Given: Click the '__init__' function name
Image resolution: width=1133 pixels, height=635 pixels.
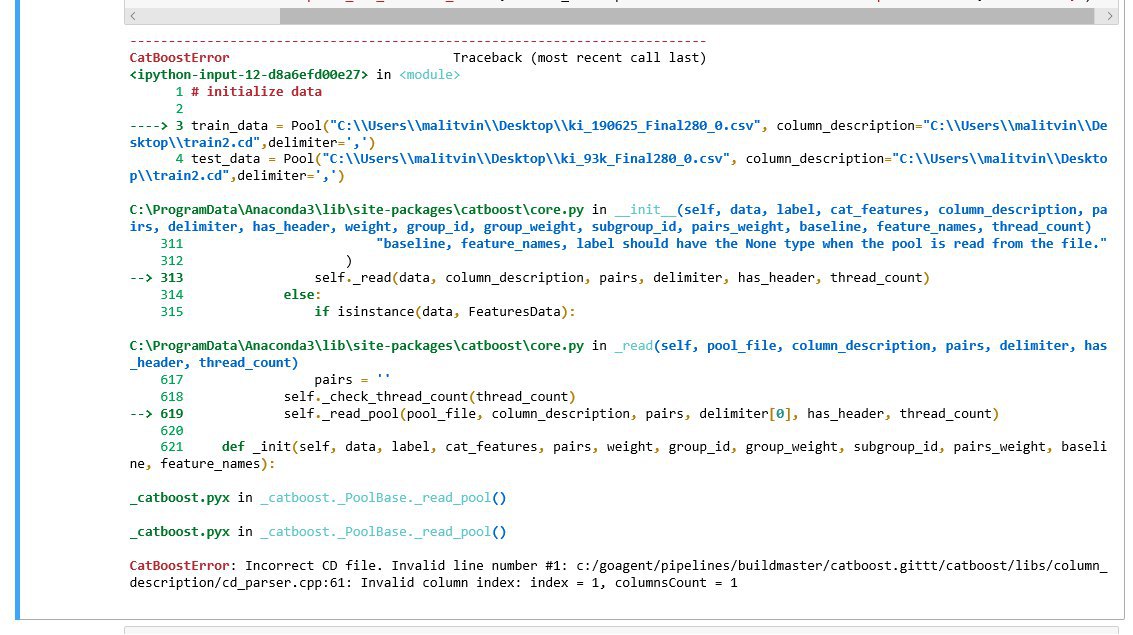Looking at the screenshot, I should coord(645,210).
